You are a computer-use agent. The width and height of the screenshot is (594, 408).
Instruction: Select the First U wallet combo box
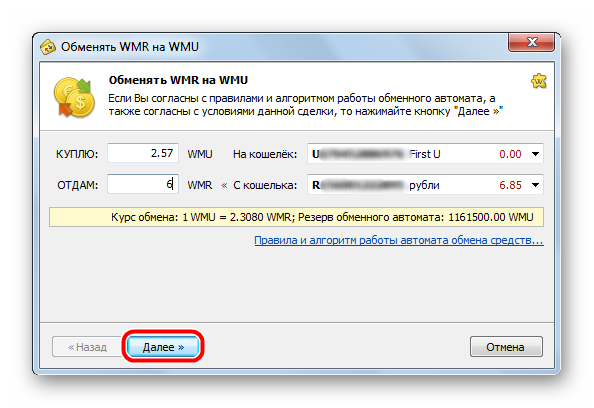(x=425, y=154)
